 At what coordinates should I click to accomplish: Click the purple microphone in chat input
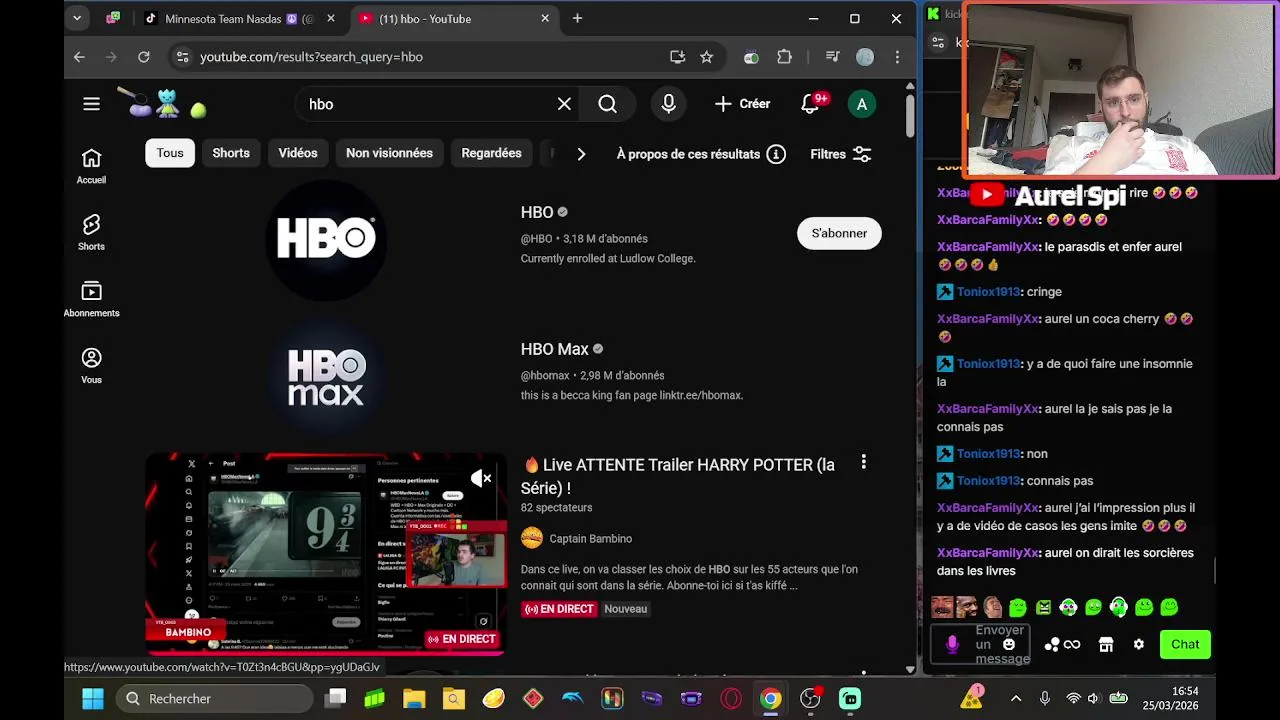[x=952, y=645]
